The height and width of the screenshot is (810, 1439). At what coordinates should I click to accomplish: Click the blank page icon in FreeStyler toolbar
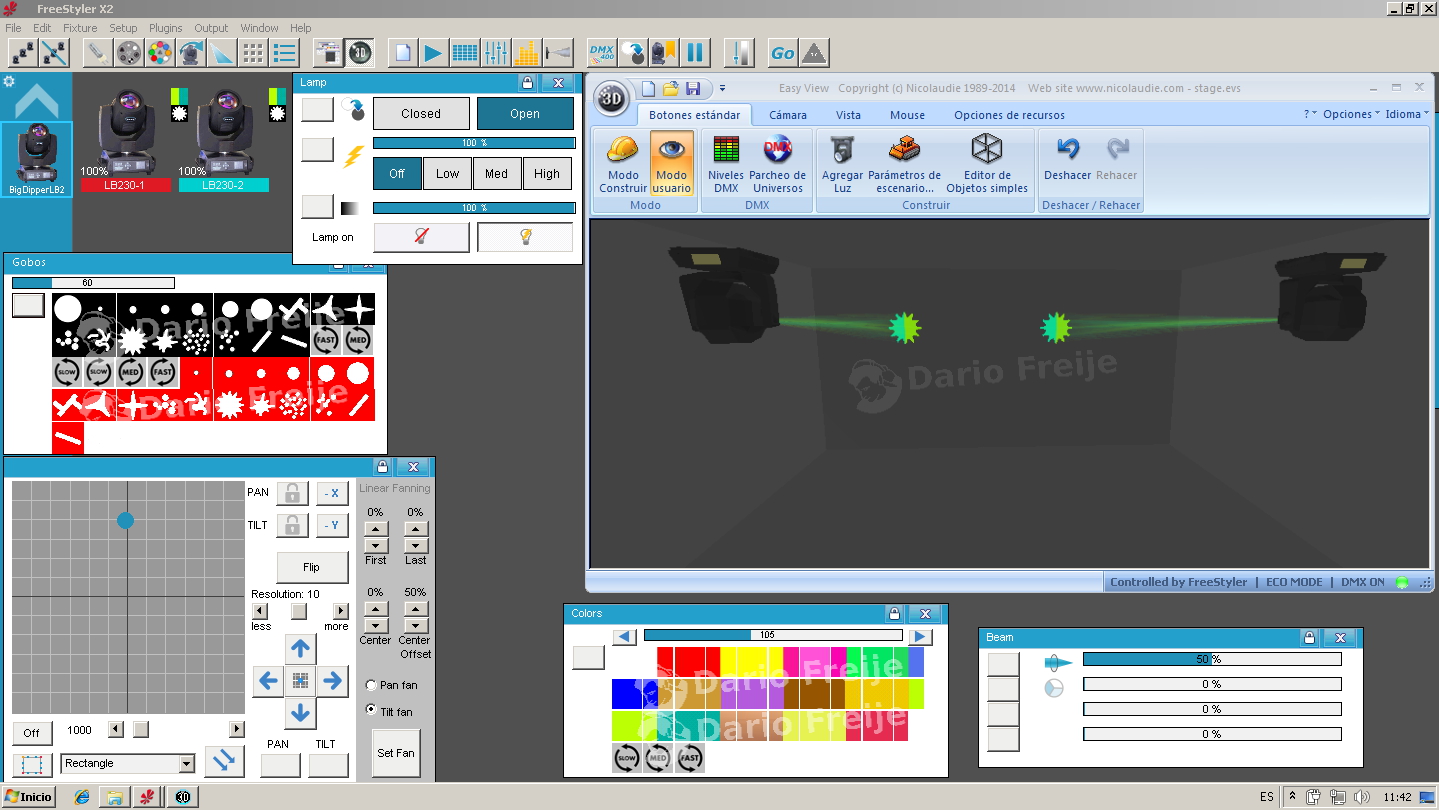[402, 52]
